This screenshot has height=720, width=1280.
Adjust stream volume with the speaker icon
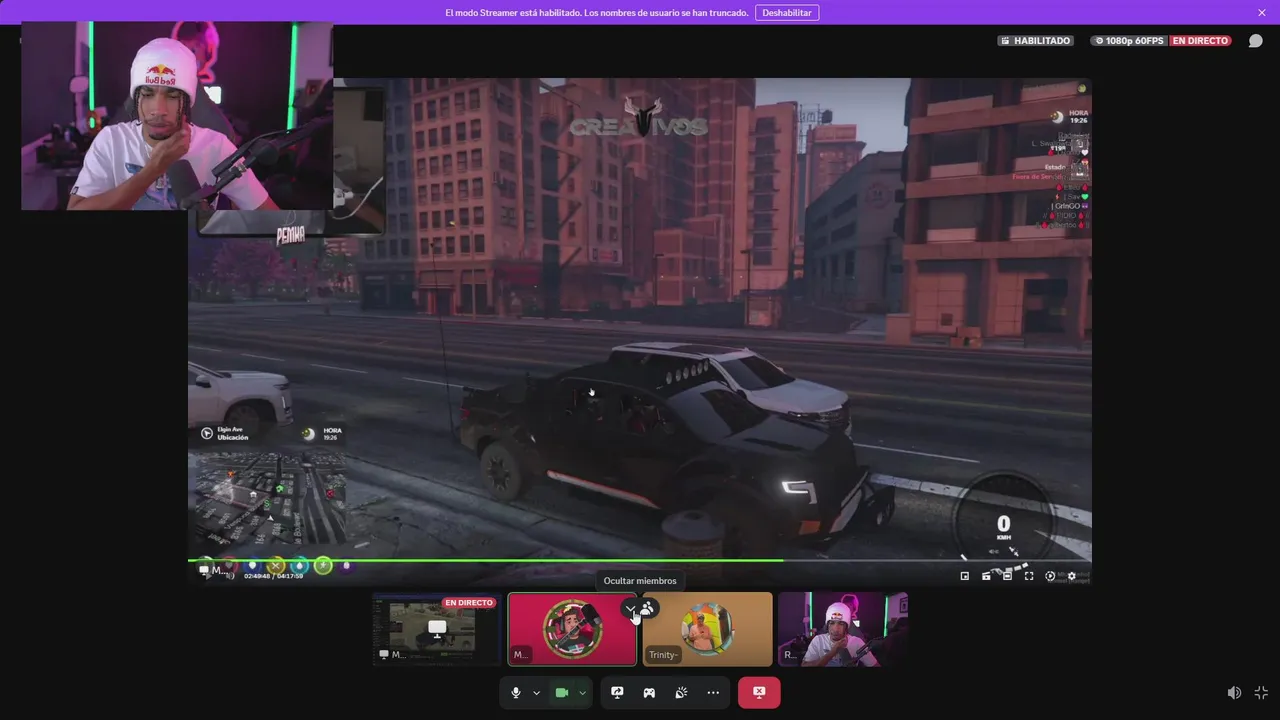coord(1234,693)
